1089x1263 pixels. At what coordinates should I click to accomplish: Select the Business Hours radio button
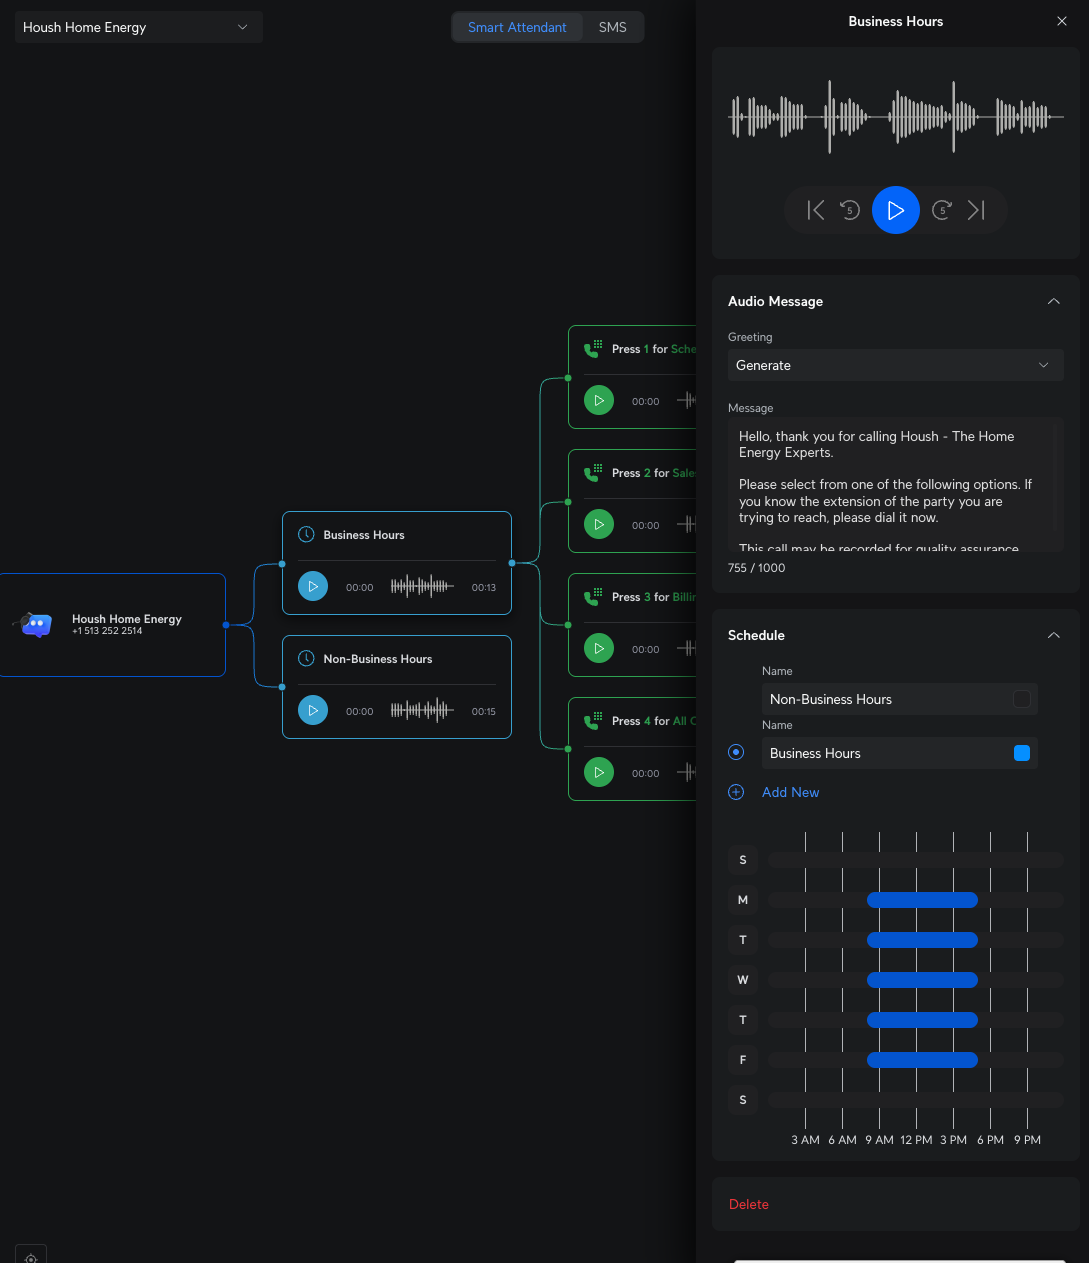(736, 752)
